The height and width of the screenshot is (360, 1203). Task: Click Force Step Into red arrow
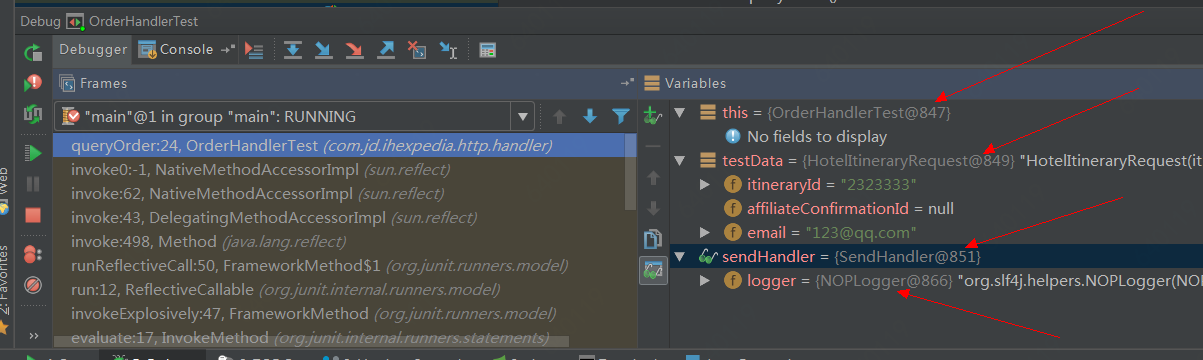(355, 50)
